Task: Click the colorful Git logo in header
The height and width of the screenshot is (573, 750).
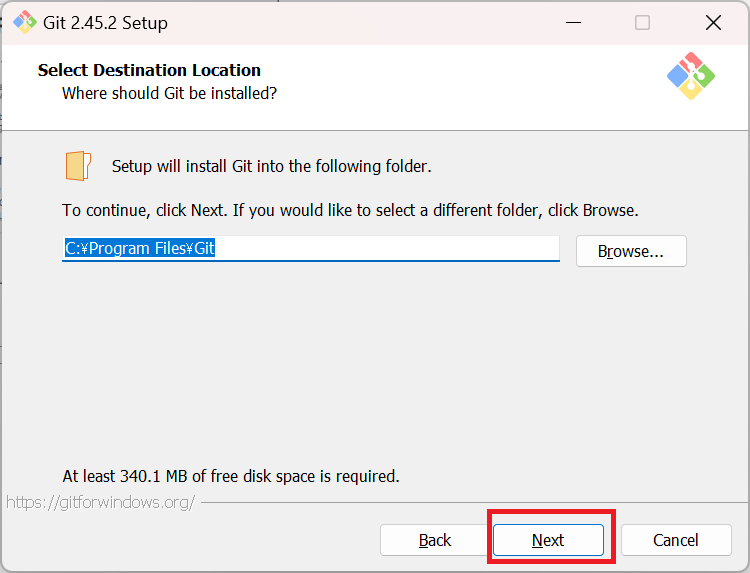Action: click(x=690, y=76)
